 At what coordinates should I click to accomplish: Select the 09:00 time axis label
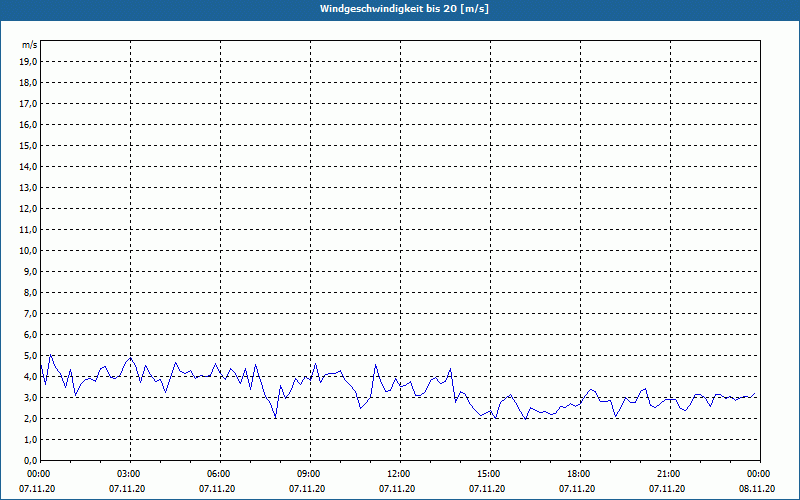[308, 474]
